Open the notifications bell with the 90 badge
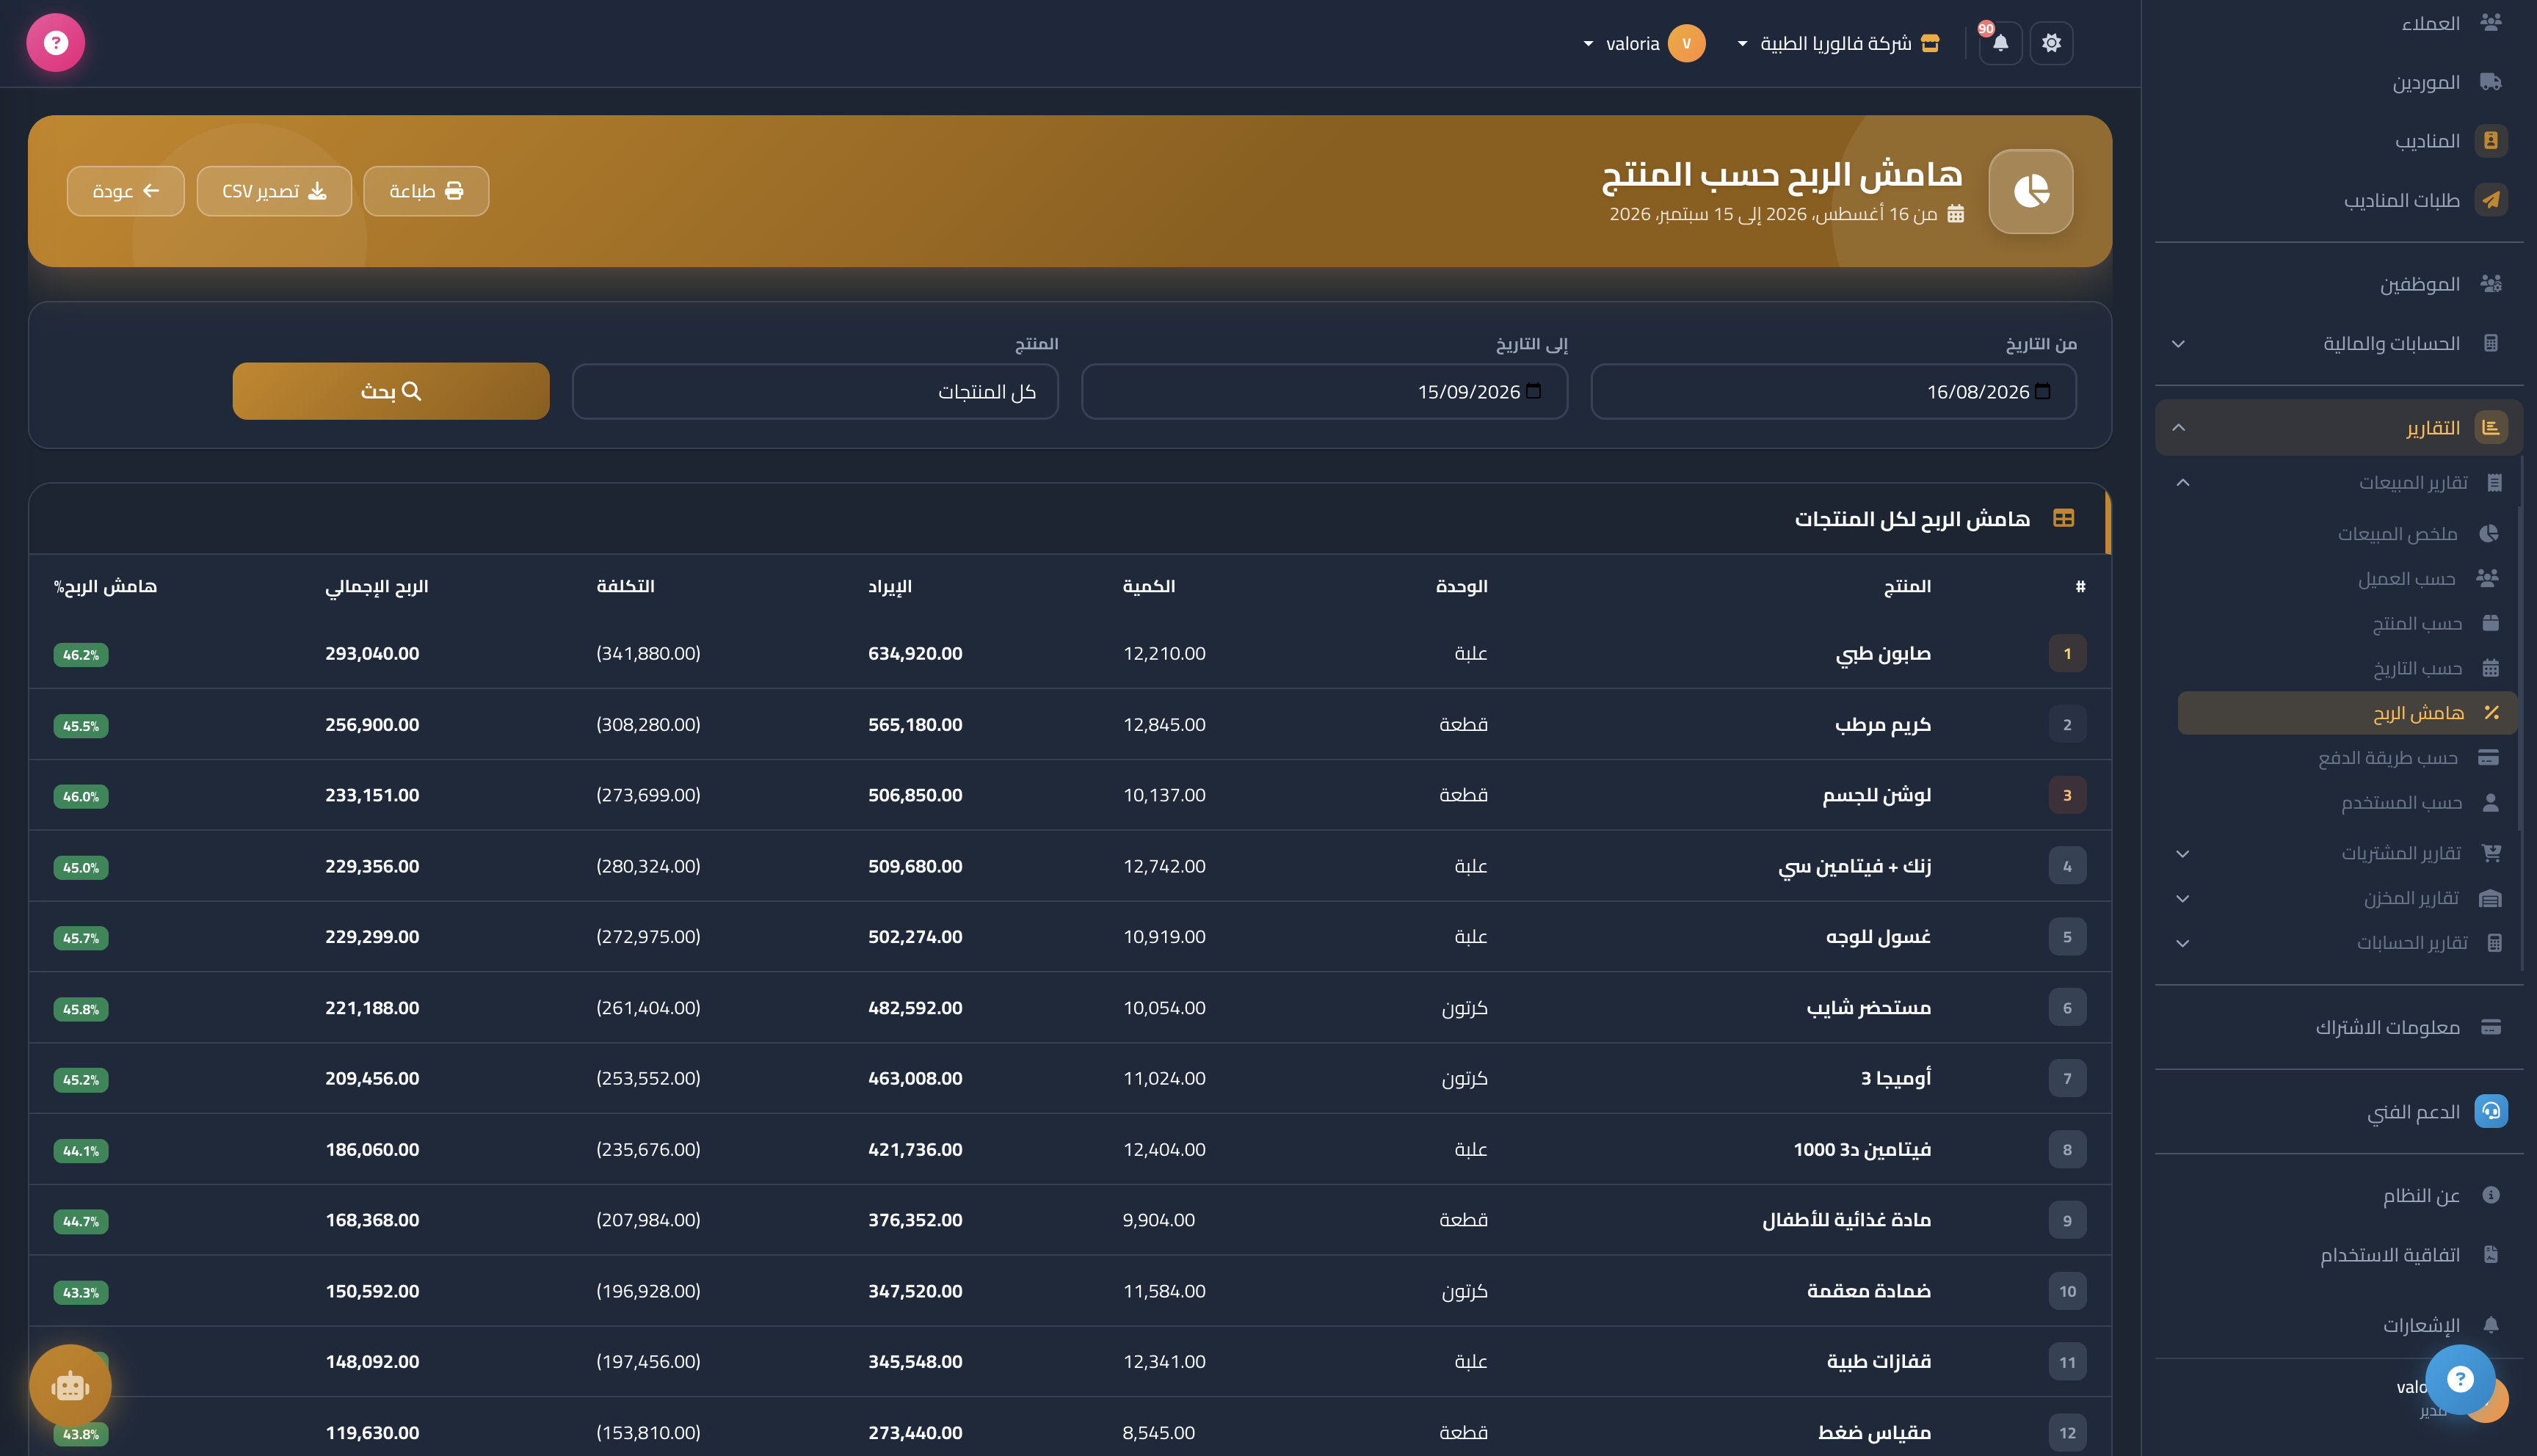The image size is (2537, 1456). point(2000,43)
